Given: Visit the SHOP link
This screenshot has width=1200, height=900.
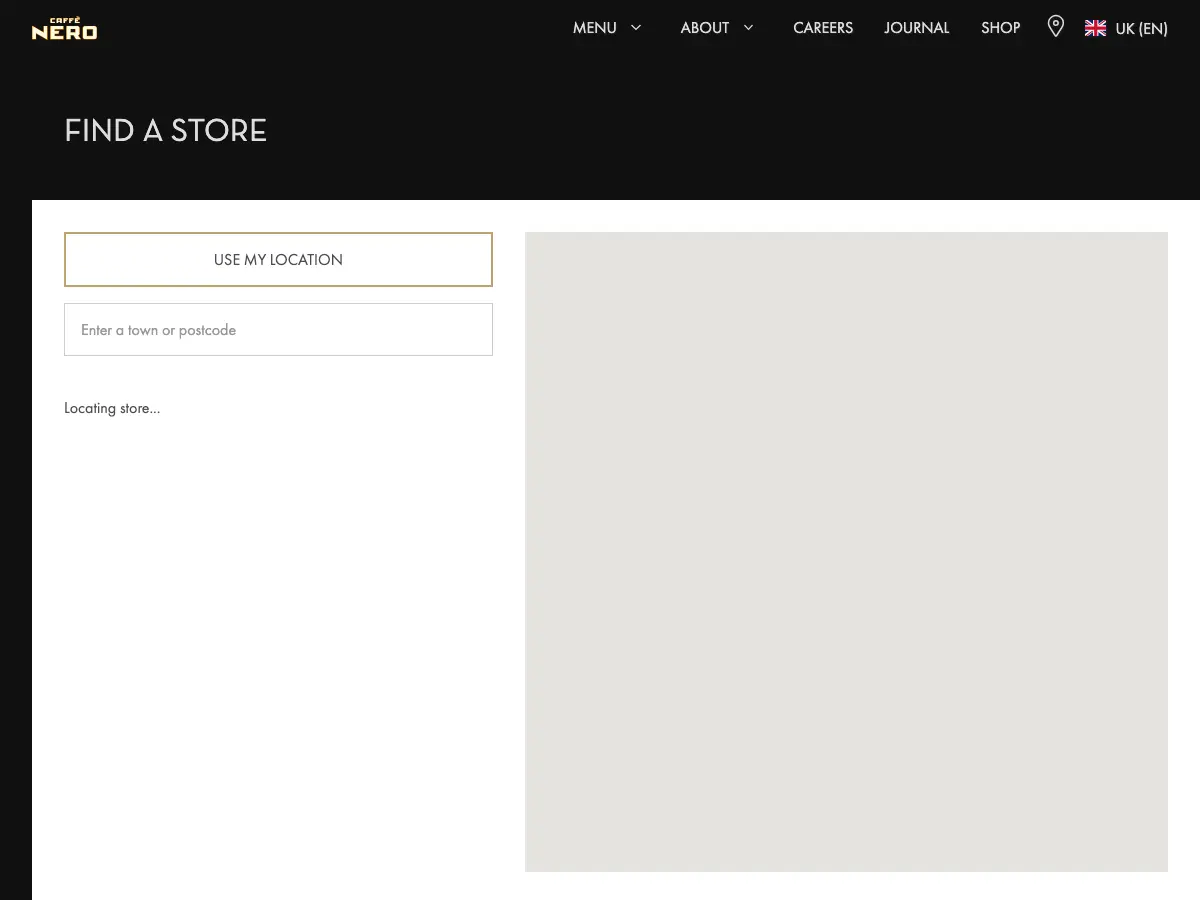Looking at the screenshot, I should click(1000, 28).
